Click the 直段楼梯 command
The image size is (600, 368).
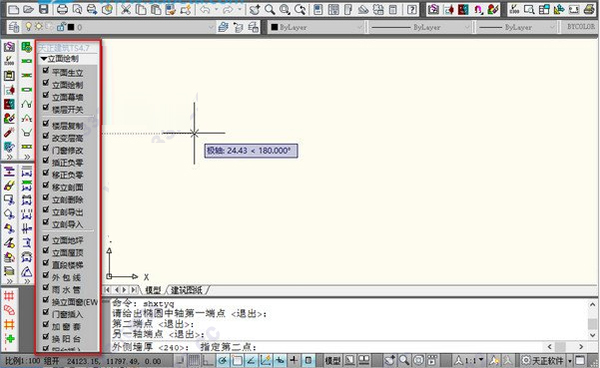click(x=68, y=265)
